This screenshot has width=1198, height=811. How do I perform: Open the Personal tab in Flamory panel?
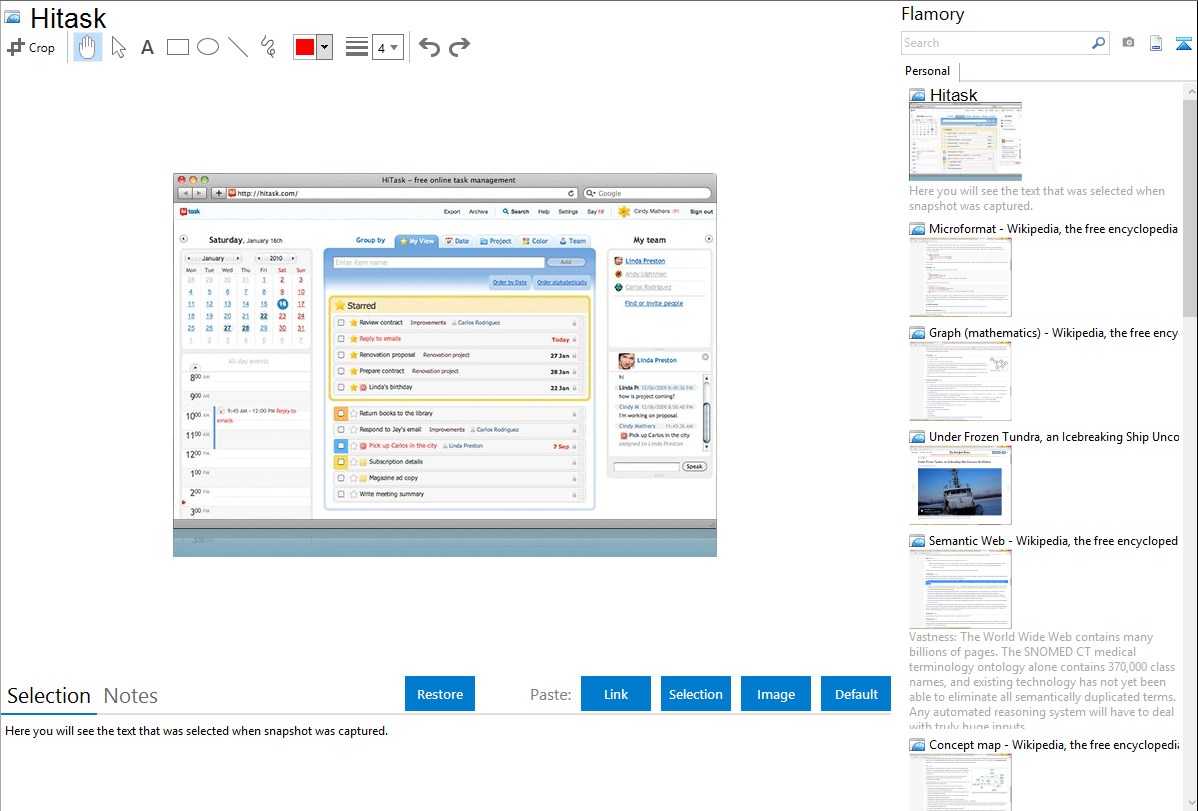click(x=928, y=71)
